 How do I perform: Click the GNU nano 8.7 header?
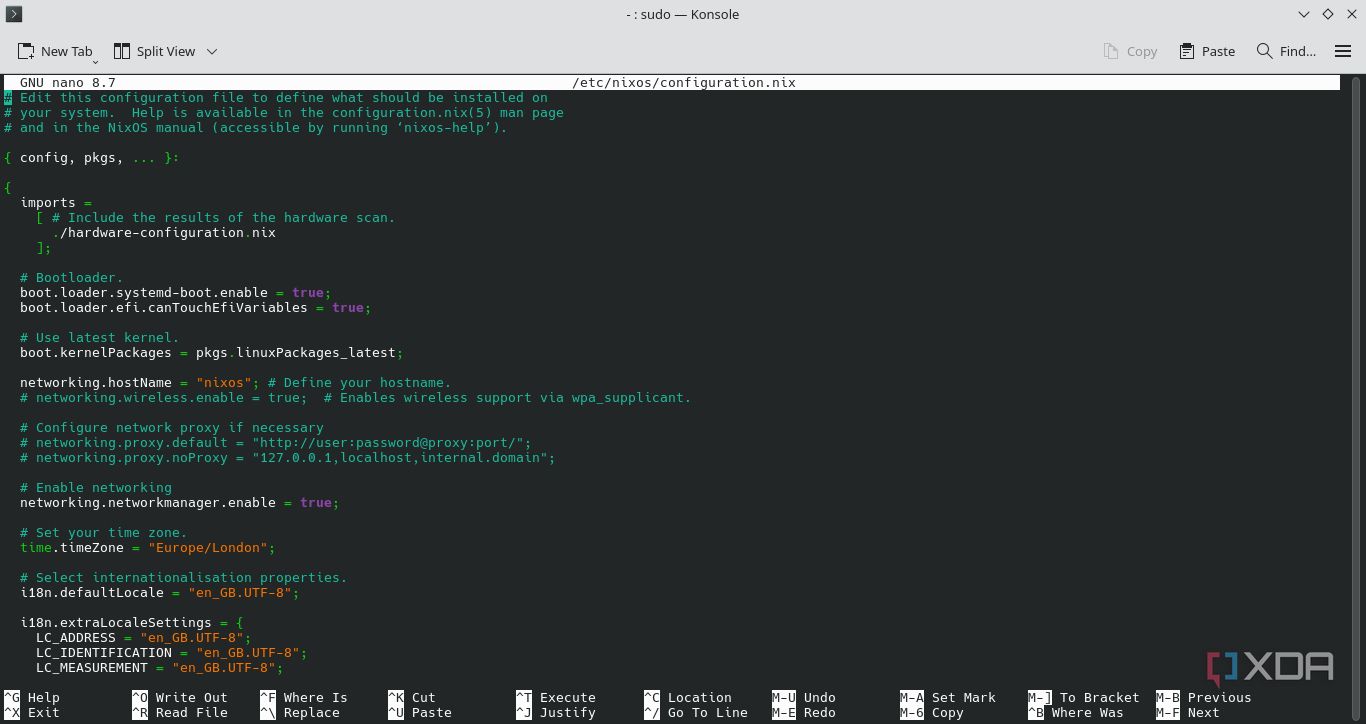(x=68, y=83)
